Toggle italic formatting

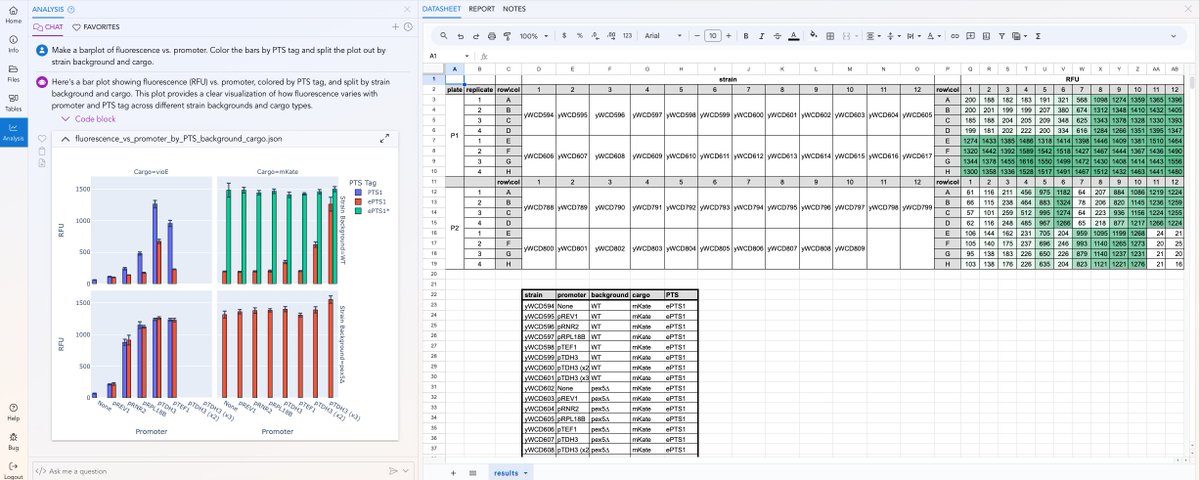761,36
